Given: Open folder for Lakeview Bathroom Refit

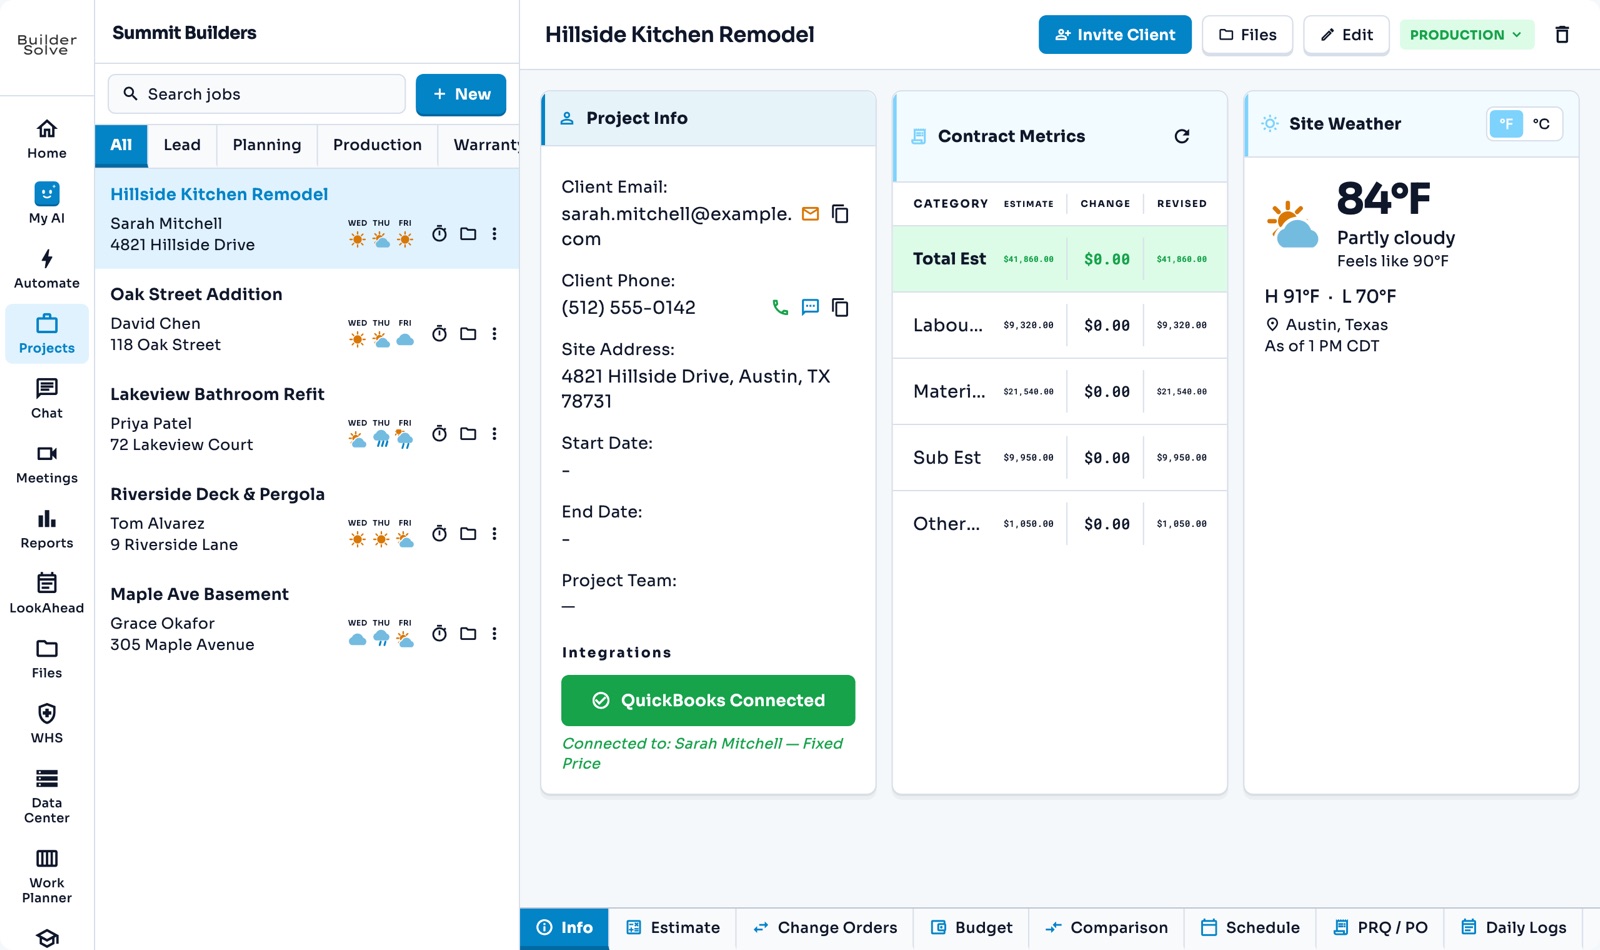Looking at the screenshot, I should click(x=468, y=434).
